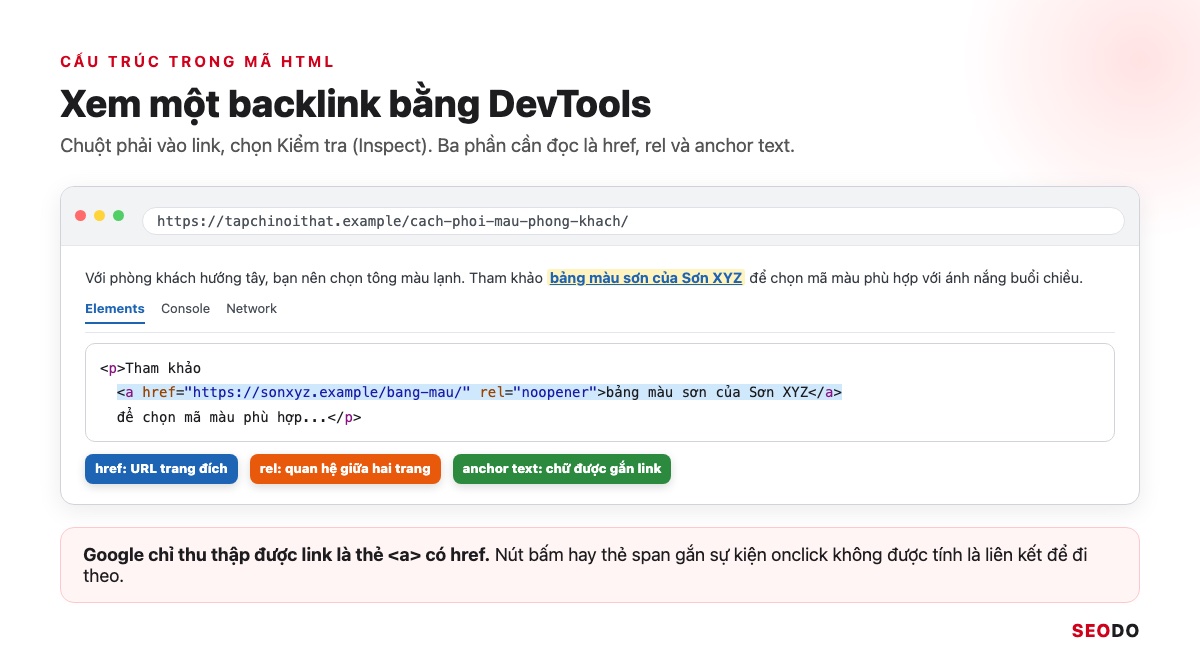The height and width of the screenshot is (663, 1200).
Task: Open the 'bảng màu sơn của Sơn XYZ' link
Action: coord(646,278)
